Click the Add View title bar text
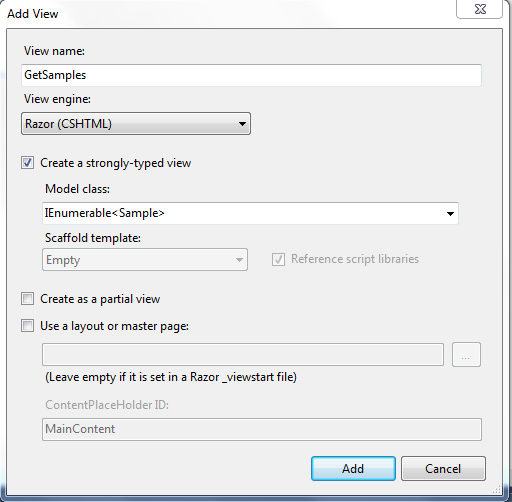Viewport: 512px width, 502px height. click(33, 14)
